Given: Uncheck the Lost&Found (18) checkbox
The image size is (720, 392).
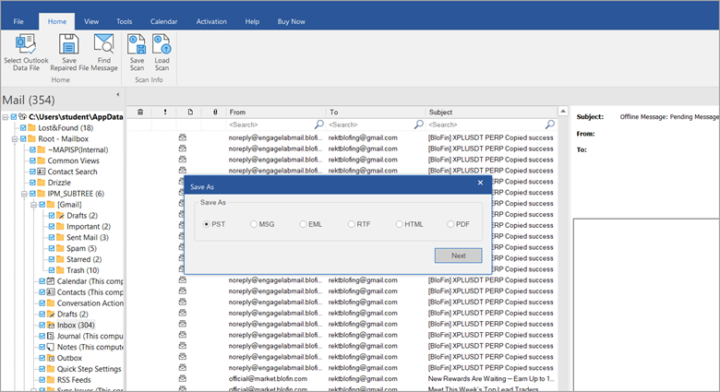Looking at the screenshot, I should (23, 128).
